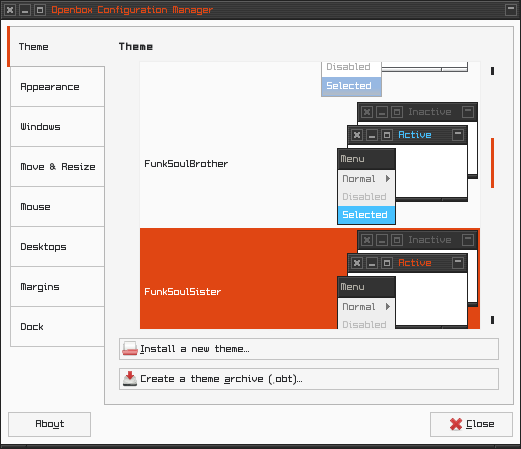Switch to the Margins tab
521x449 pixels.
pyautogui.click(x=57, y=287)
